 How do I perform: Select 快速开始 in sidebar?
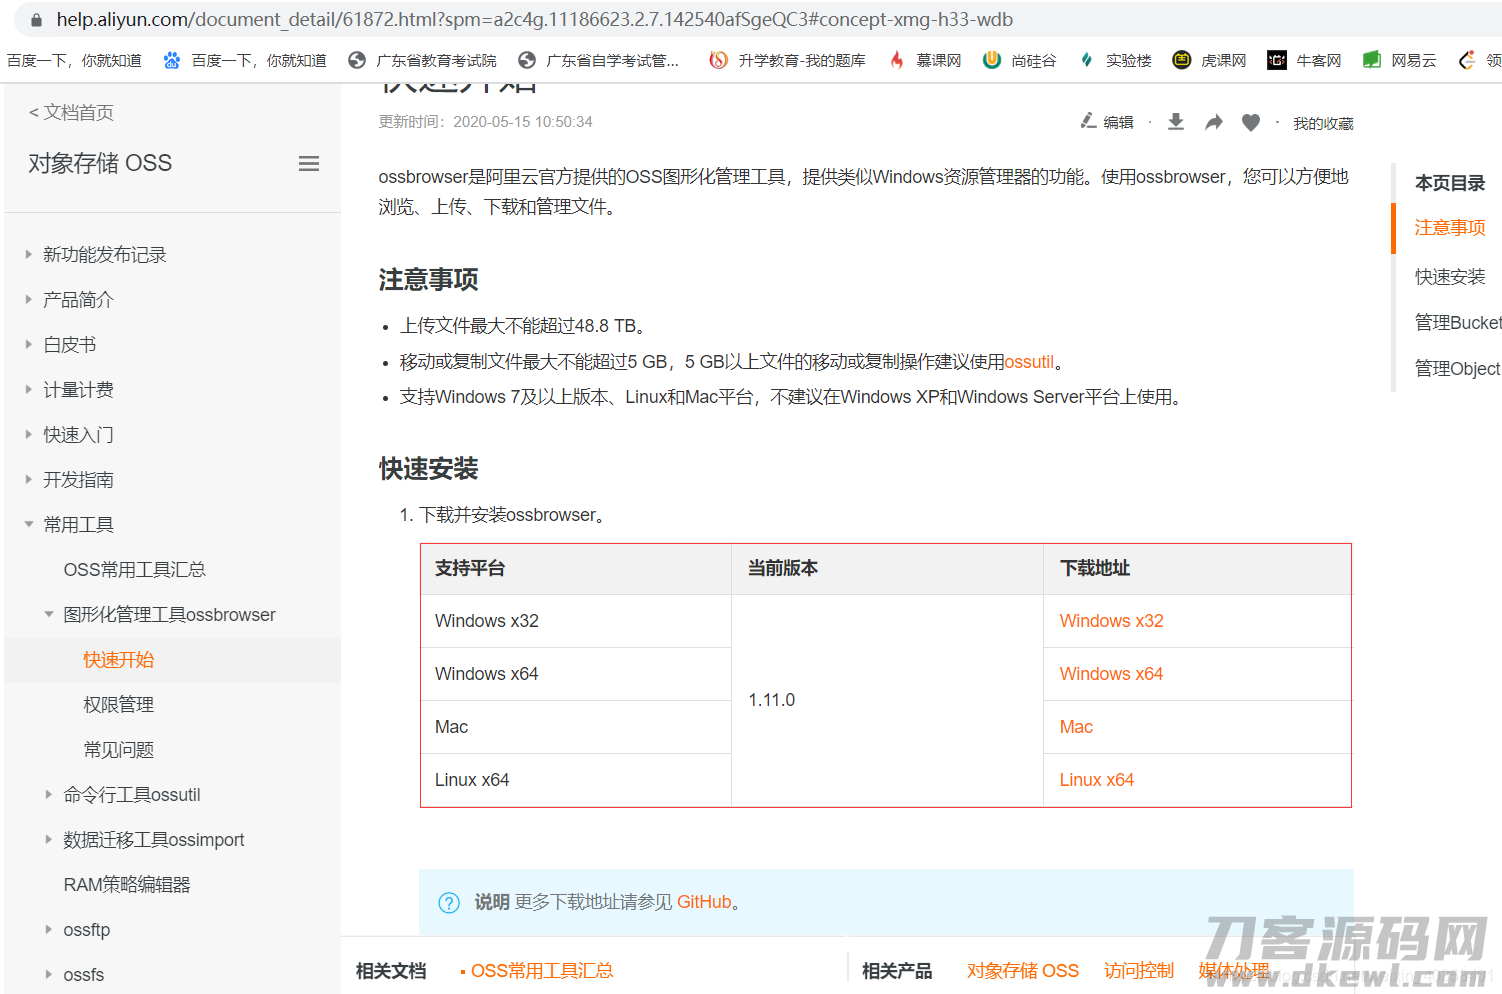pos(119,660)
